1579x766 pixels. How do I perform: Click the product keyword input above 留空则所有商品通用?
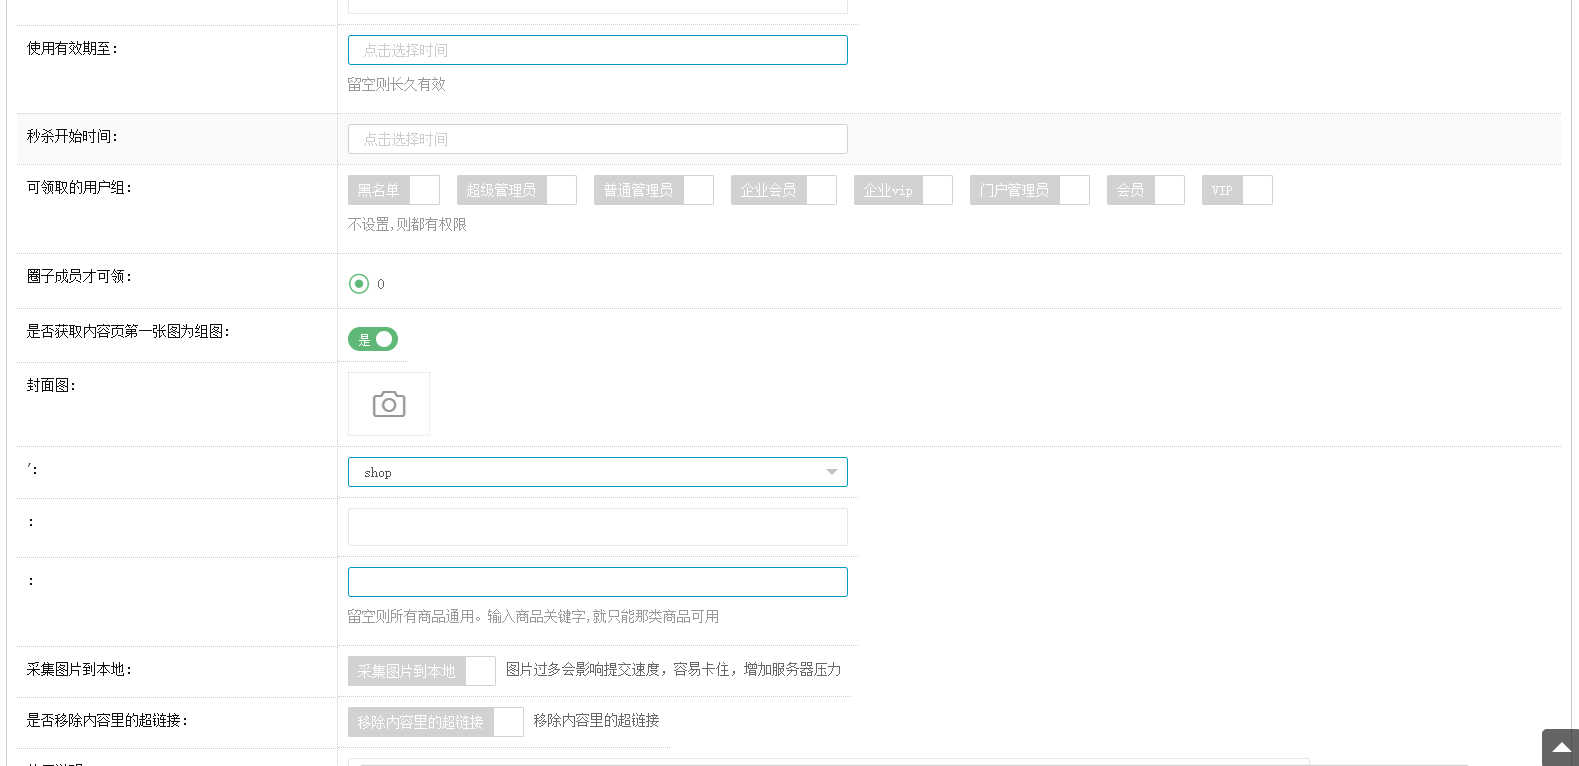597,582
